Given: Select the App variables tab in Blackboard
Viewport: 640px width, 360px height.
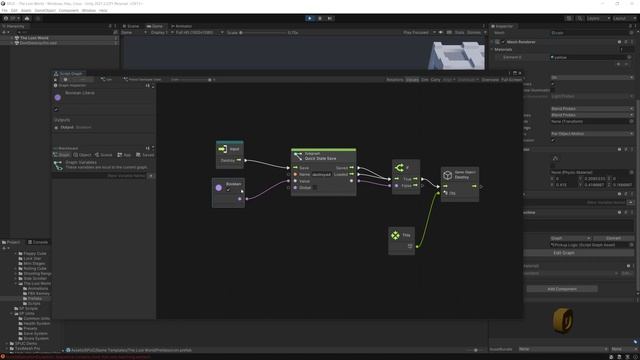Looking at the screenshot, I should pos(124,155).
